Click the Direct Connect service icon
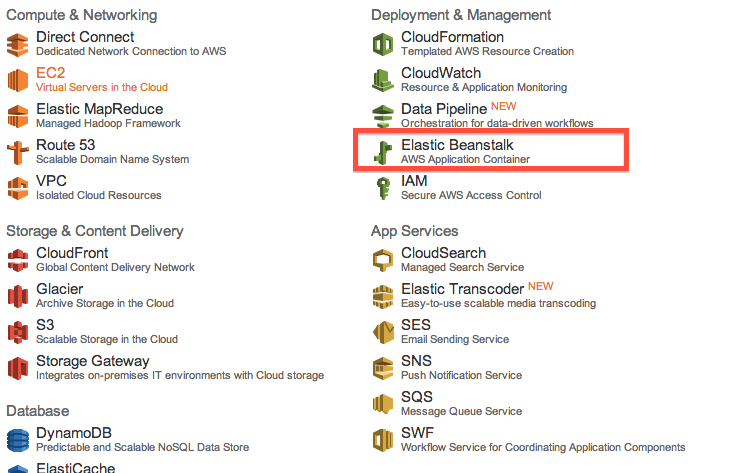 pyautogui.click(x=18, y=45)
